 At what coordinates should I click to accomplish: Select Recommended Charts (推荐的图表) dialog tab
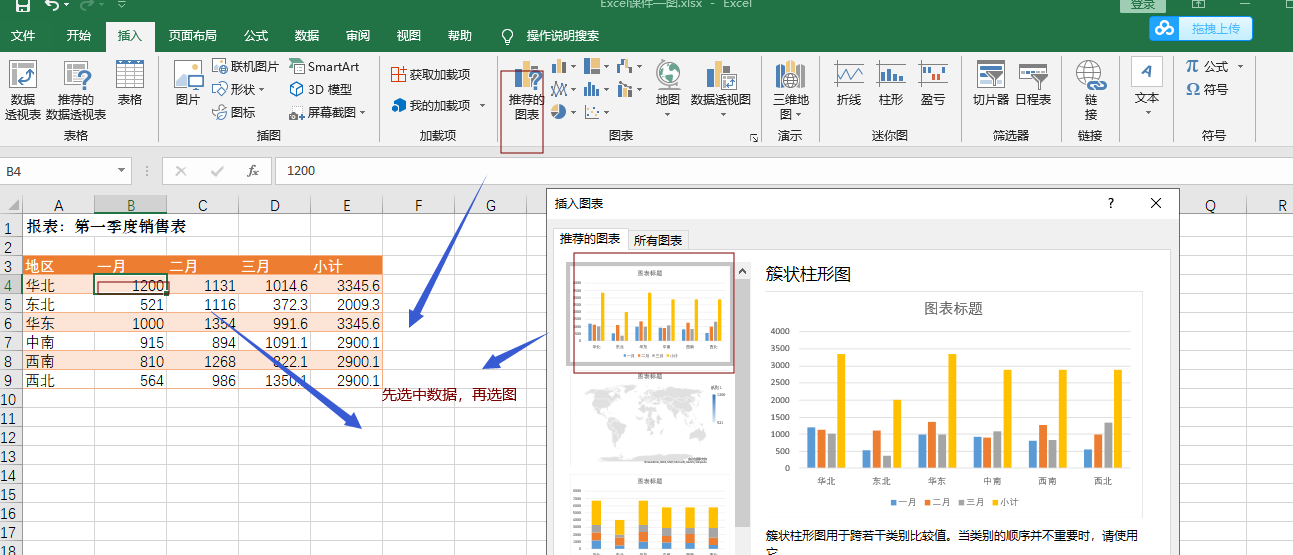(590, 239)
